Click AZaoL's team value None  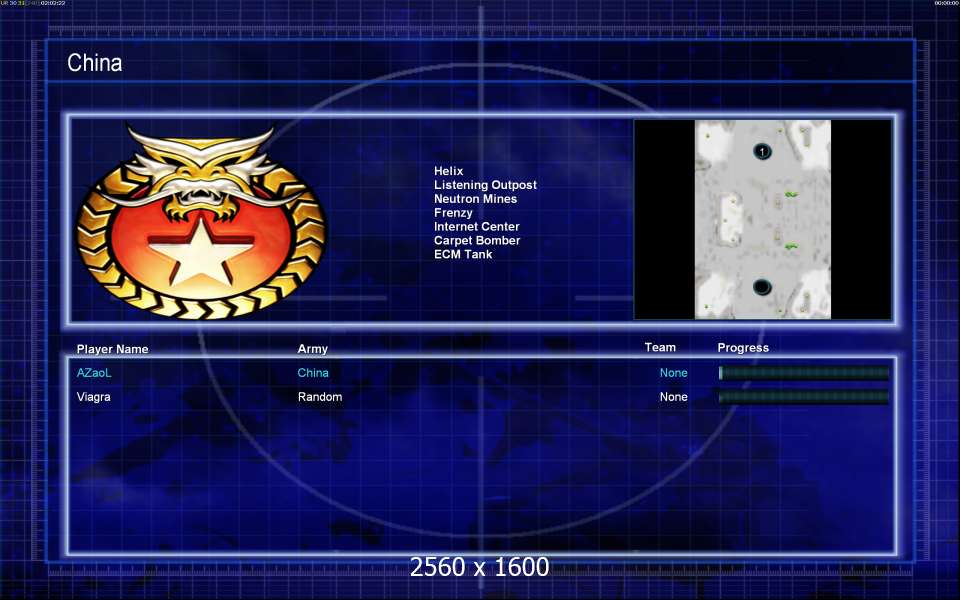point(673,372)
